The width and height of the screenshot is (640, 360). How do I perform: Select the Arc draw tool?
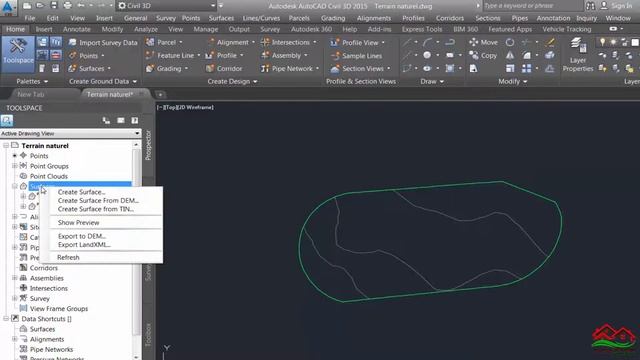pyautogui.click(x=427, y=42)
